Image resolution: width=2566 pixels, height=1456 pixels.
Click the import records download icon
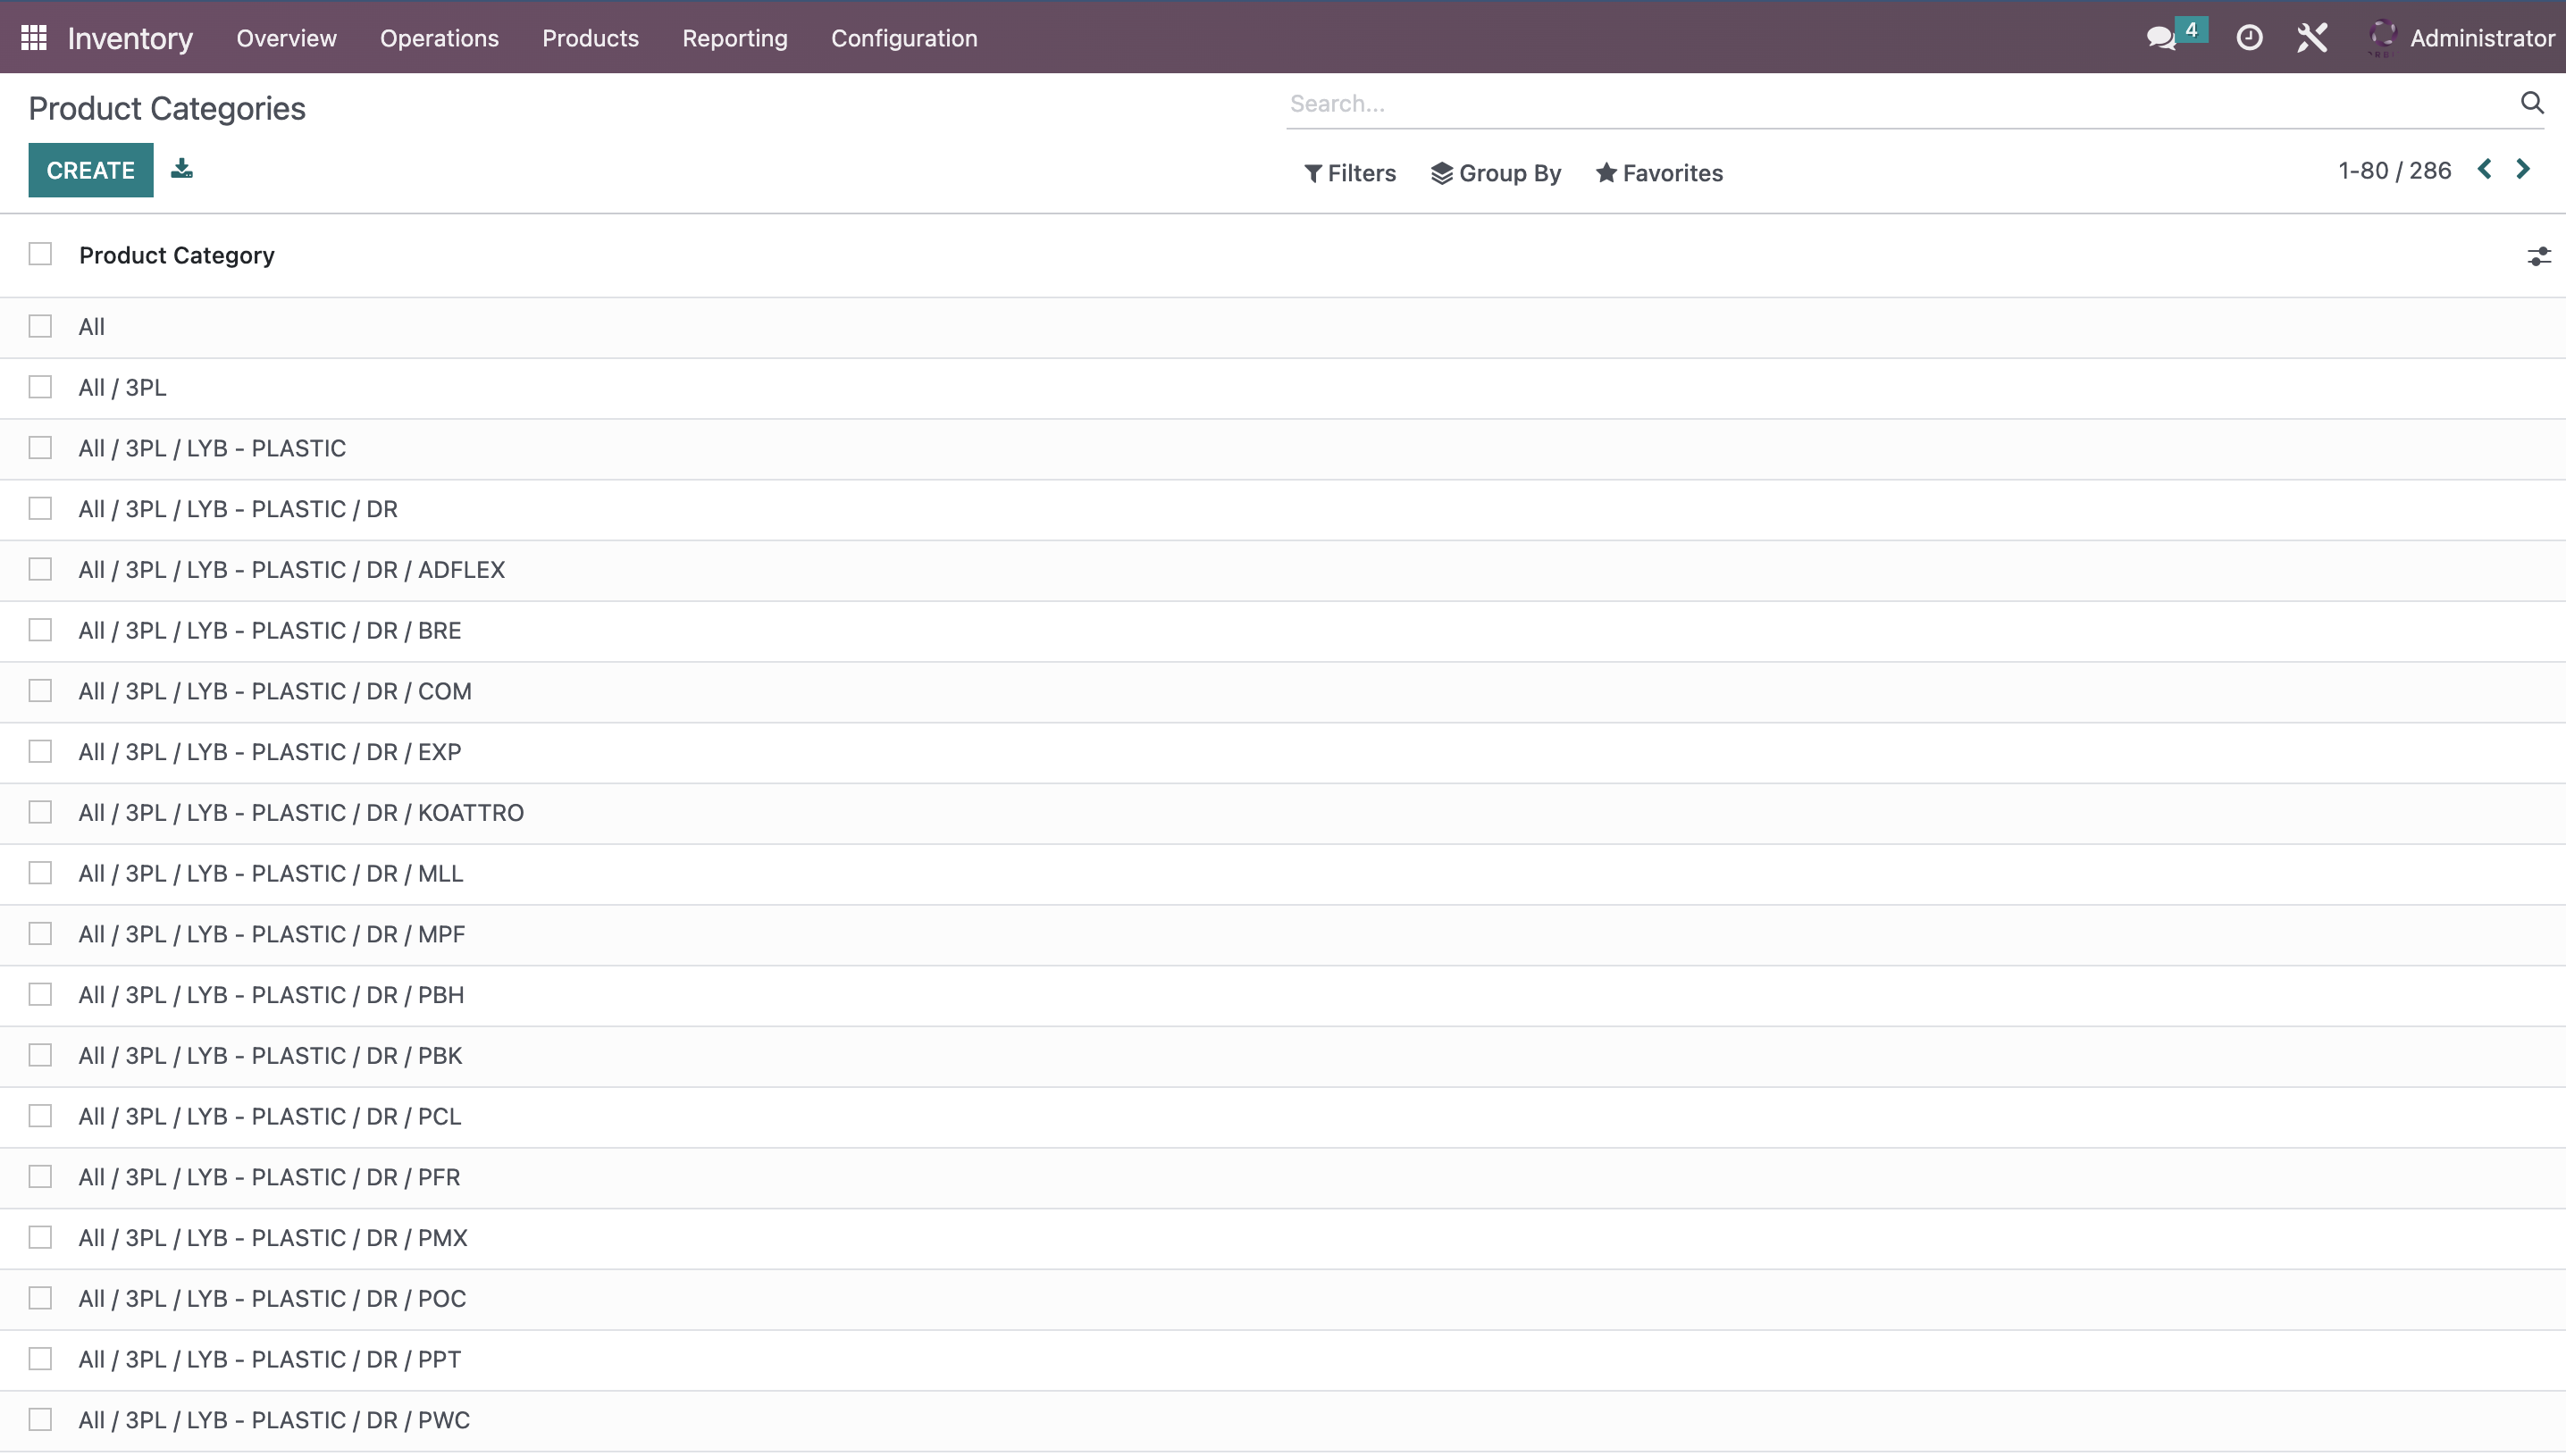tap(182, 168)
